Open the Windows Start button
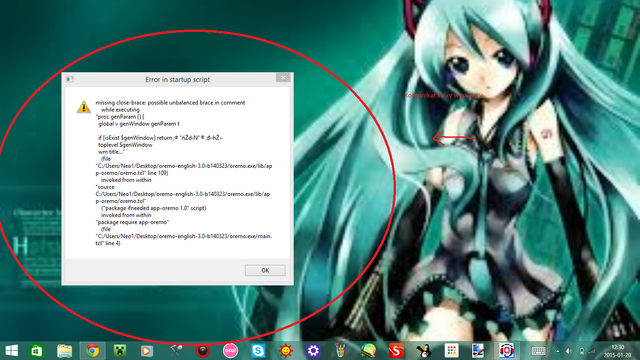The height and width of the screenshot is (360, 640). click(11, 351)
